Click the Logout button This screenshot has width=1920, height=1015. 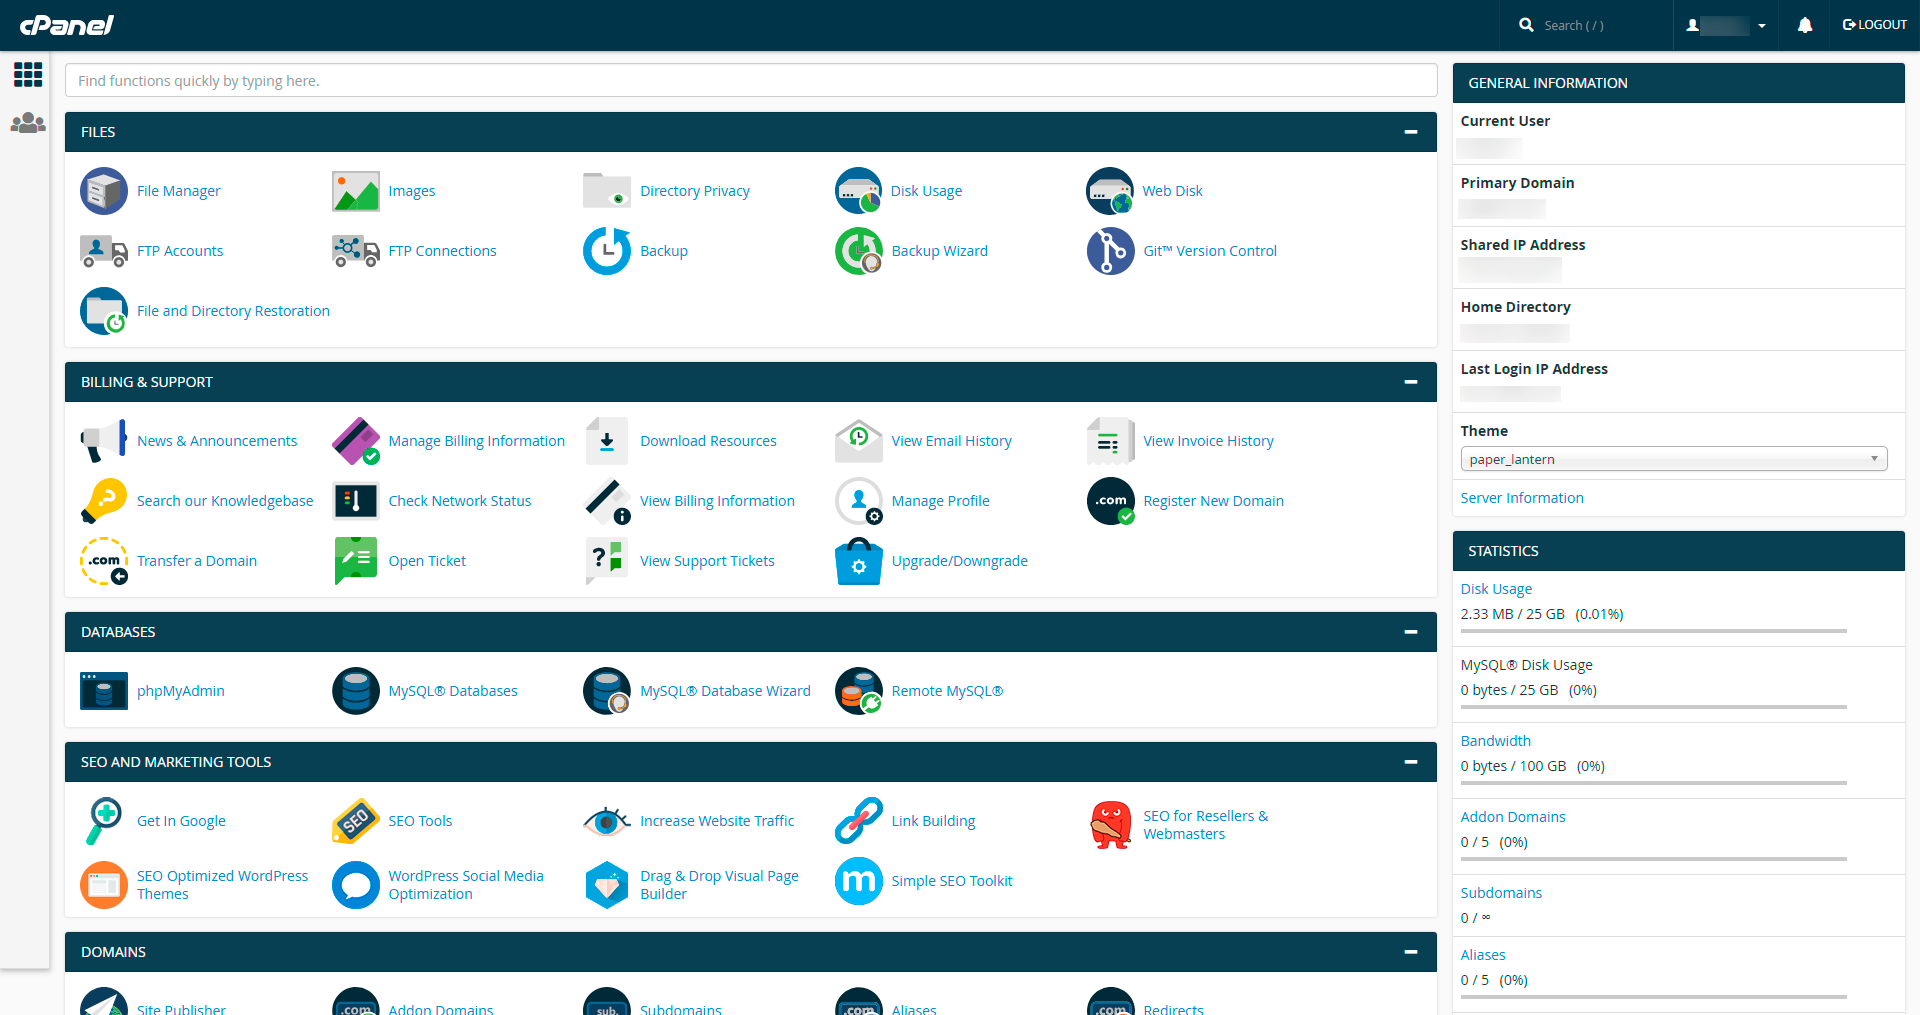pyautogui.click(x=1875, y=25)
